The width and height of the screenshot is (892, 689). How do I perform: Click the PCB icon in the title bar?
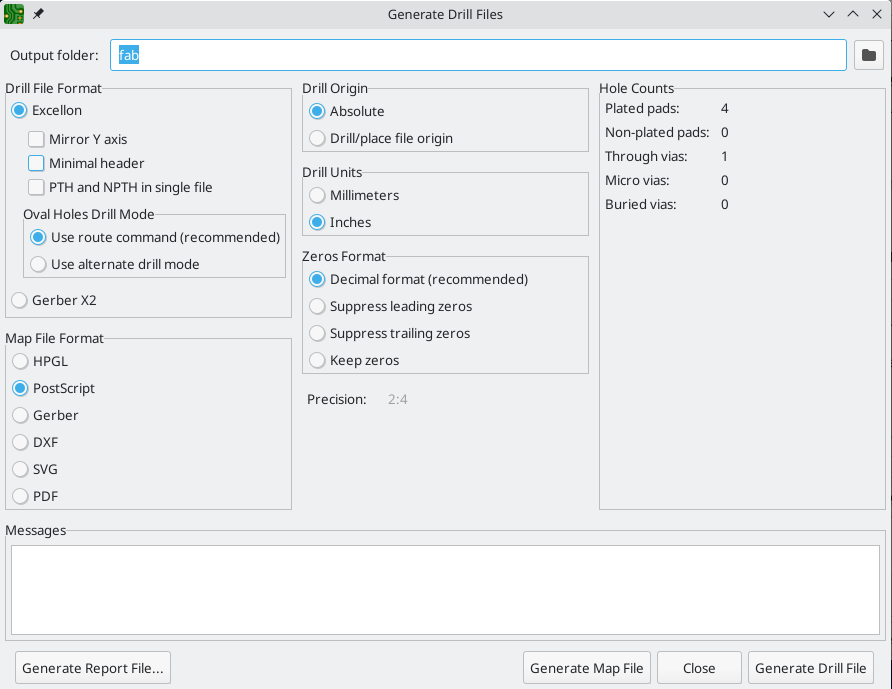click(x=14, y=14)
